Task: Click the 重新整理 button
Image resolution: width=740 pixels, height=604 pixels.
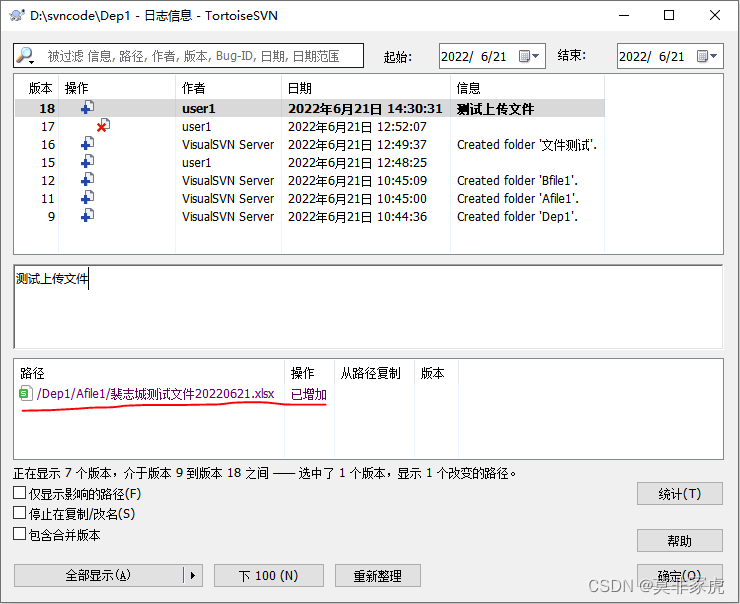Action: pyautogui.click(x=378, y=575)
